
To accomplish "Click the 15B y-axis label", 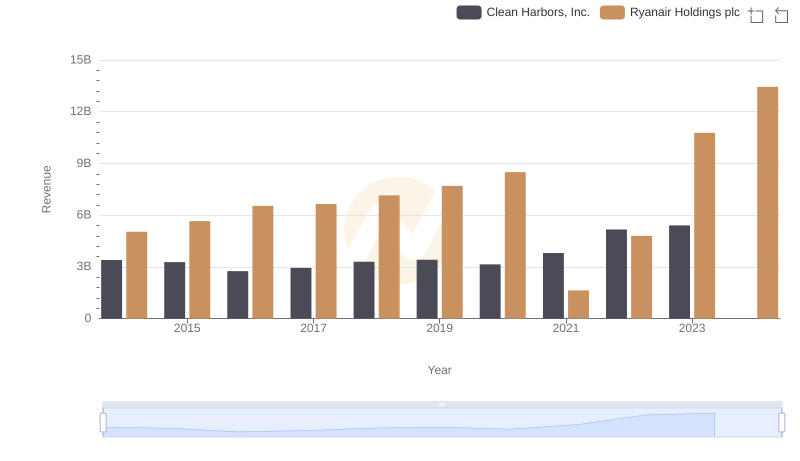I will tap(81, 60).
